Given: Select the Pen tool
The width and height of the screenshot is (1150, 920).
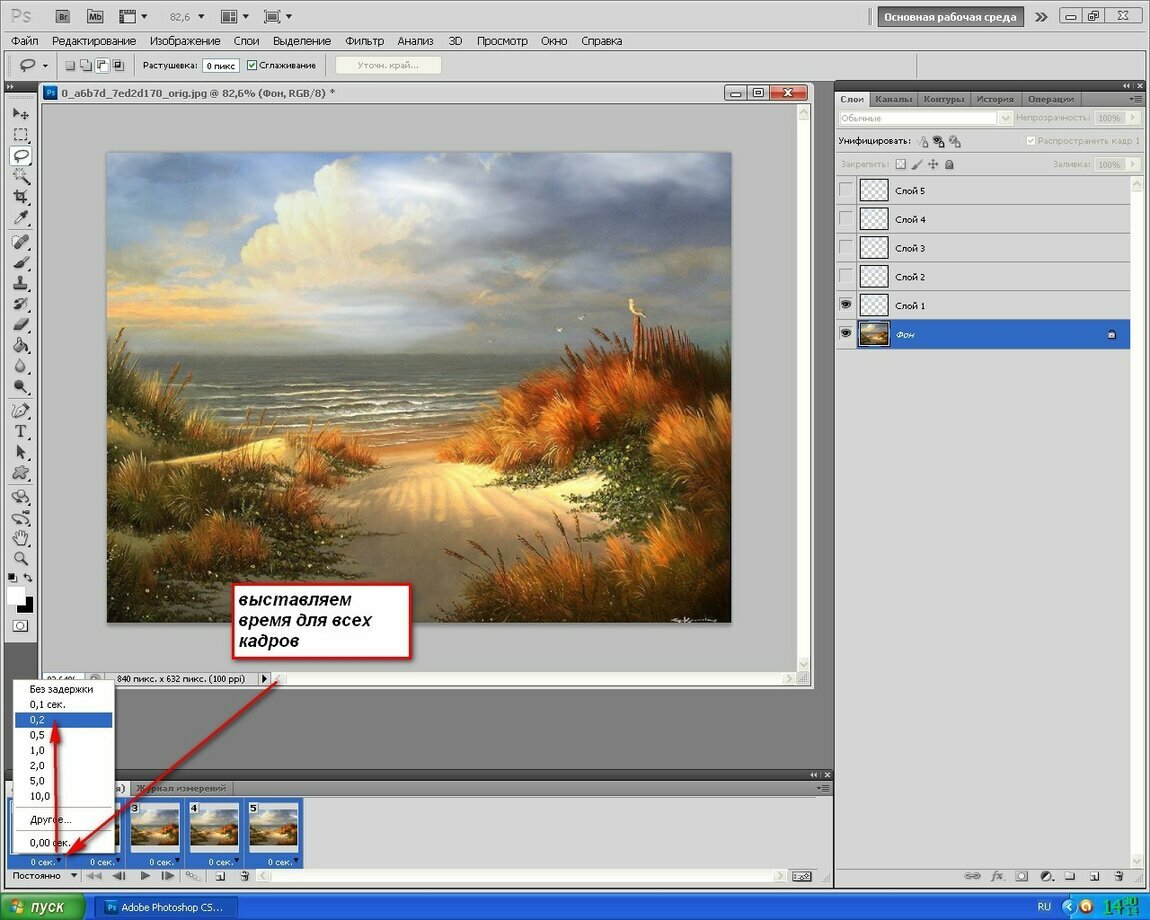Looking at the screenshot, I should pos(21,411).
